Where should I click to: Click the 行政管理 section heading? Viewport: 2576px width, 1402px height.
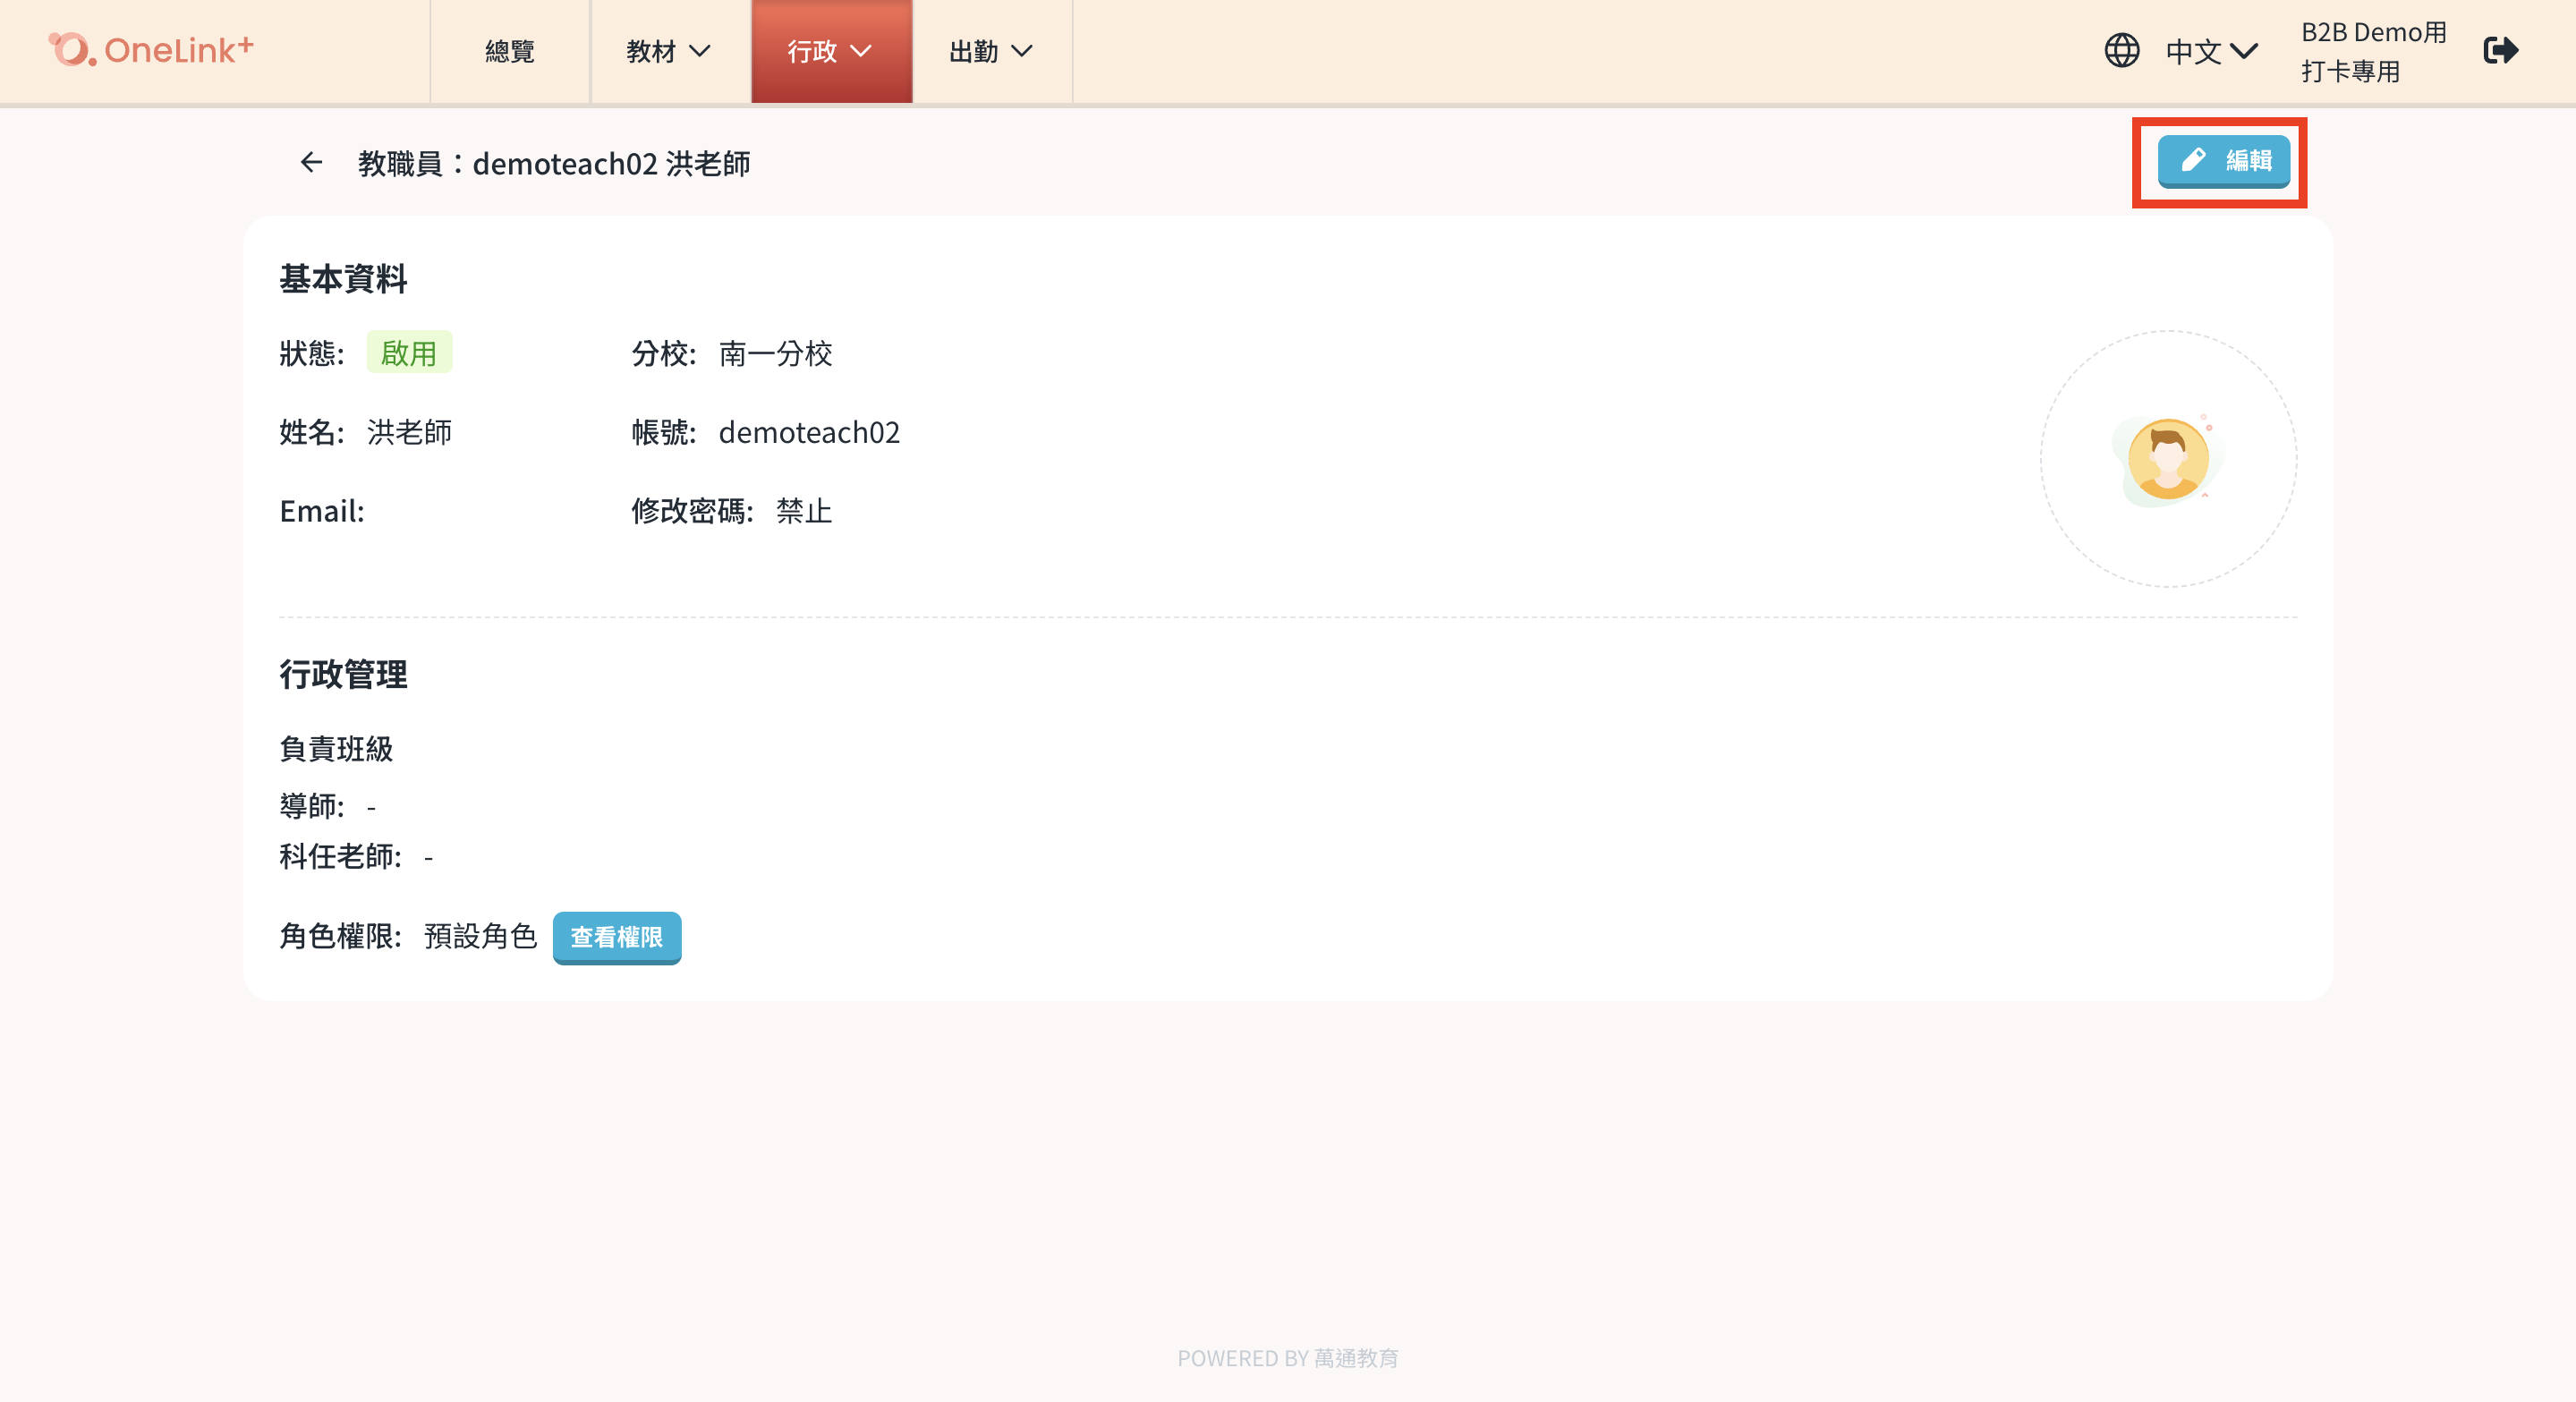(343, 674)
